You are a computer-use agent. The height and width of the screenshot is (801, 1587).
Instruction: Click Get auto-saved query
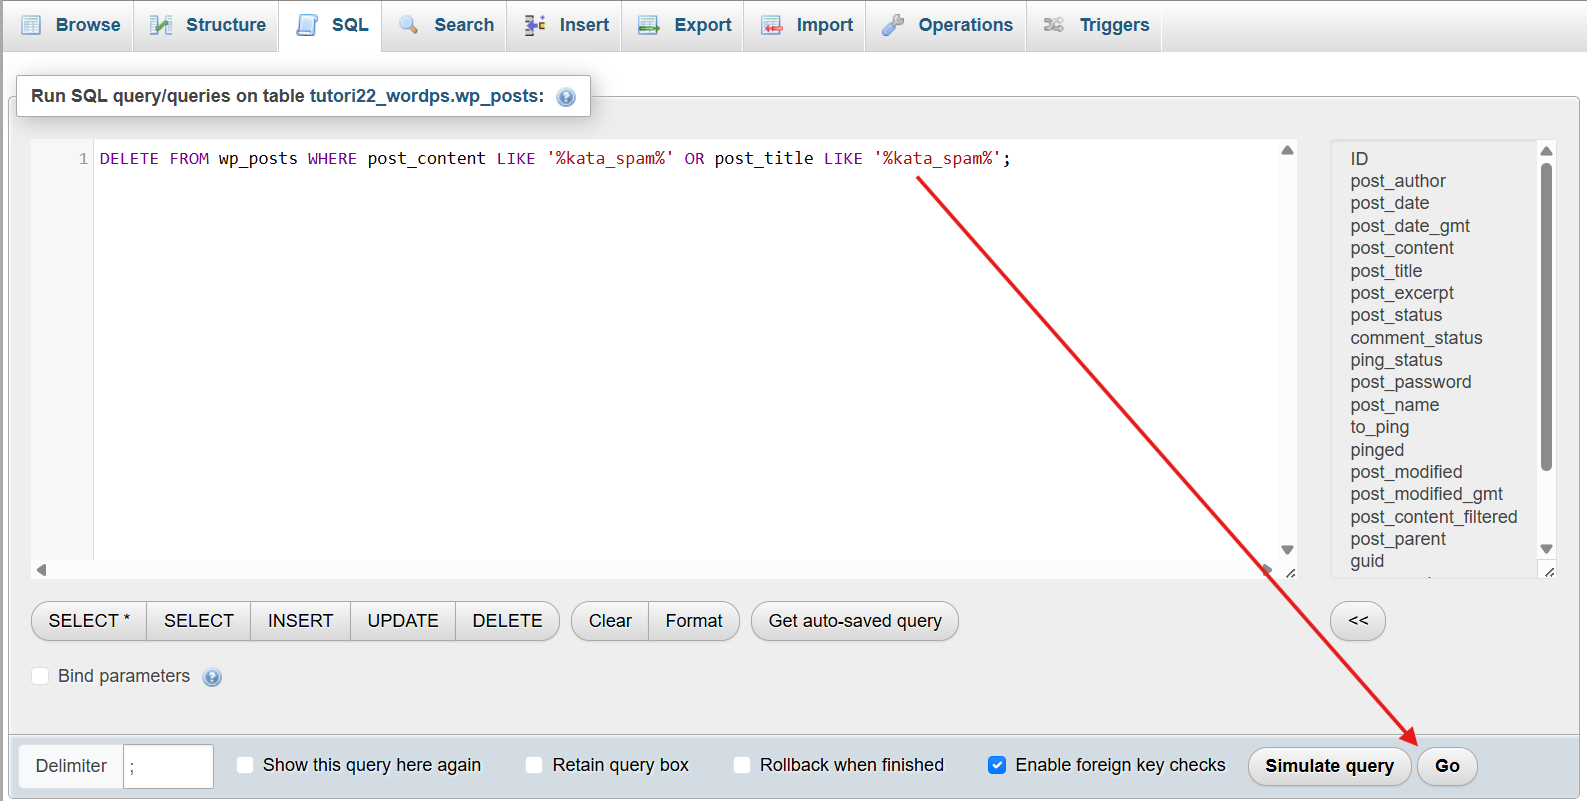coord(855,621)
